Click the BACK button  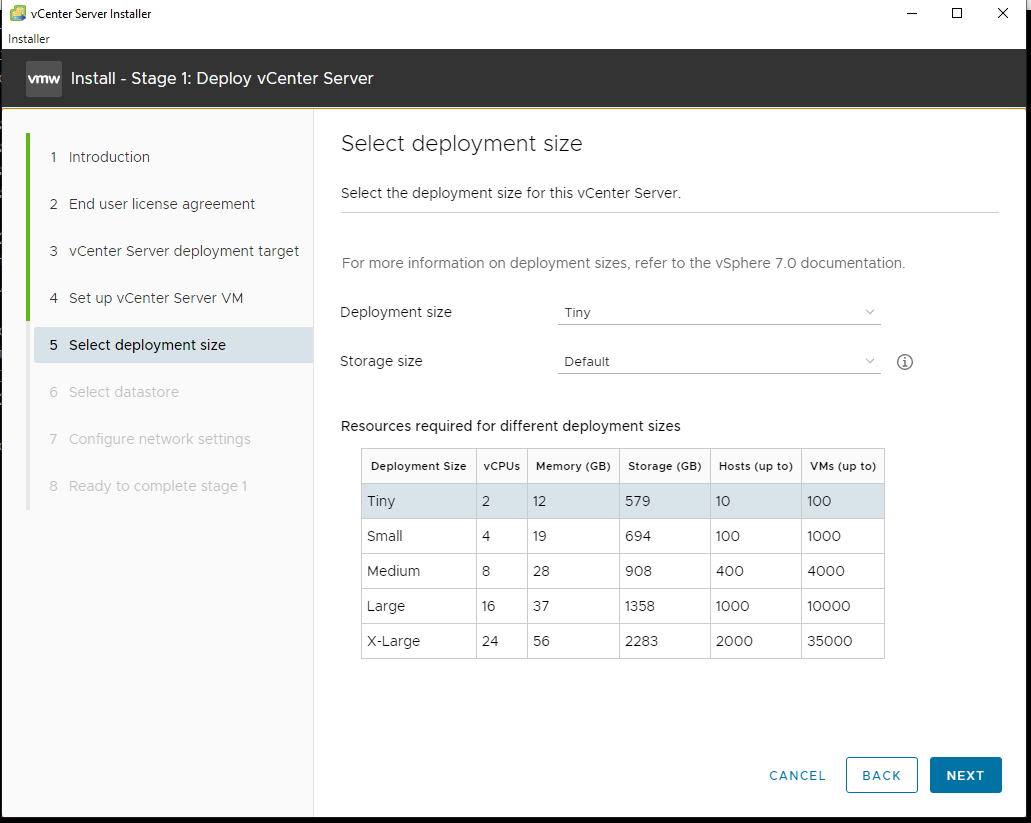[x=882, y=775]
